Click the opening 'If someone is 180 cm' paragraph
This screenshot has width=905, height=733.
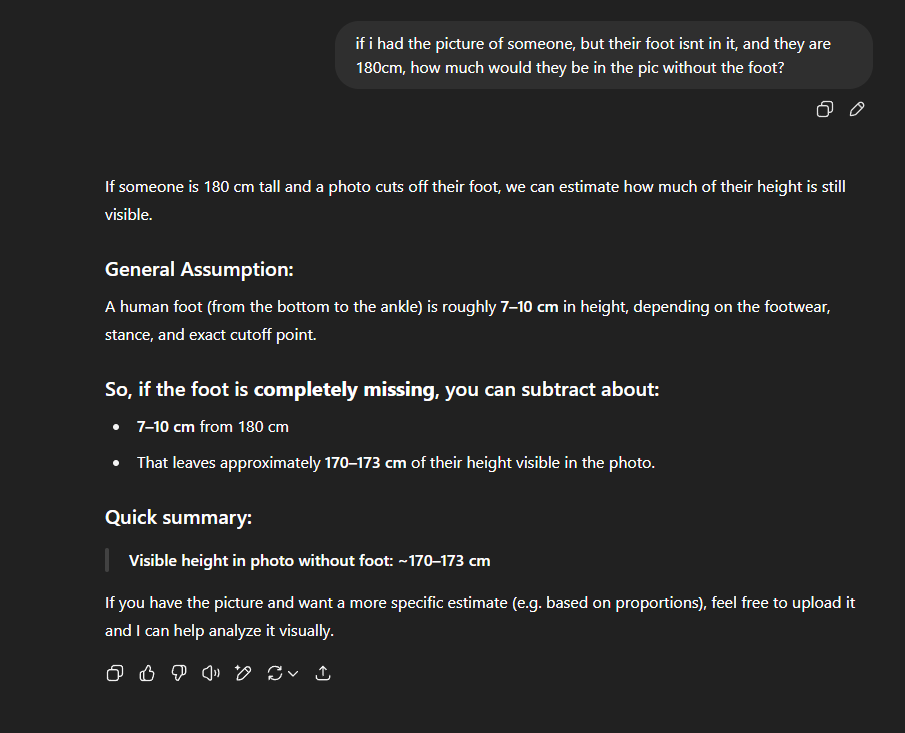pyautogui.click(x=476, y=200)
